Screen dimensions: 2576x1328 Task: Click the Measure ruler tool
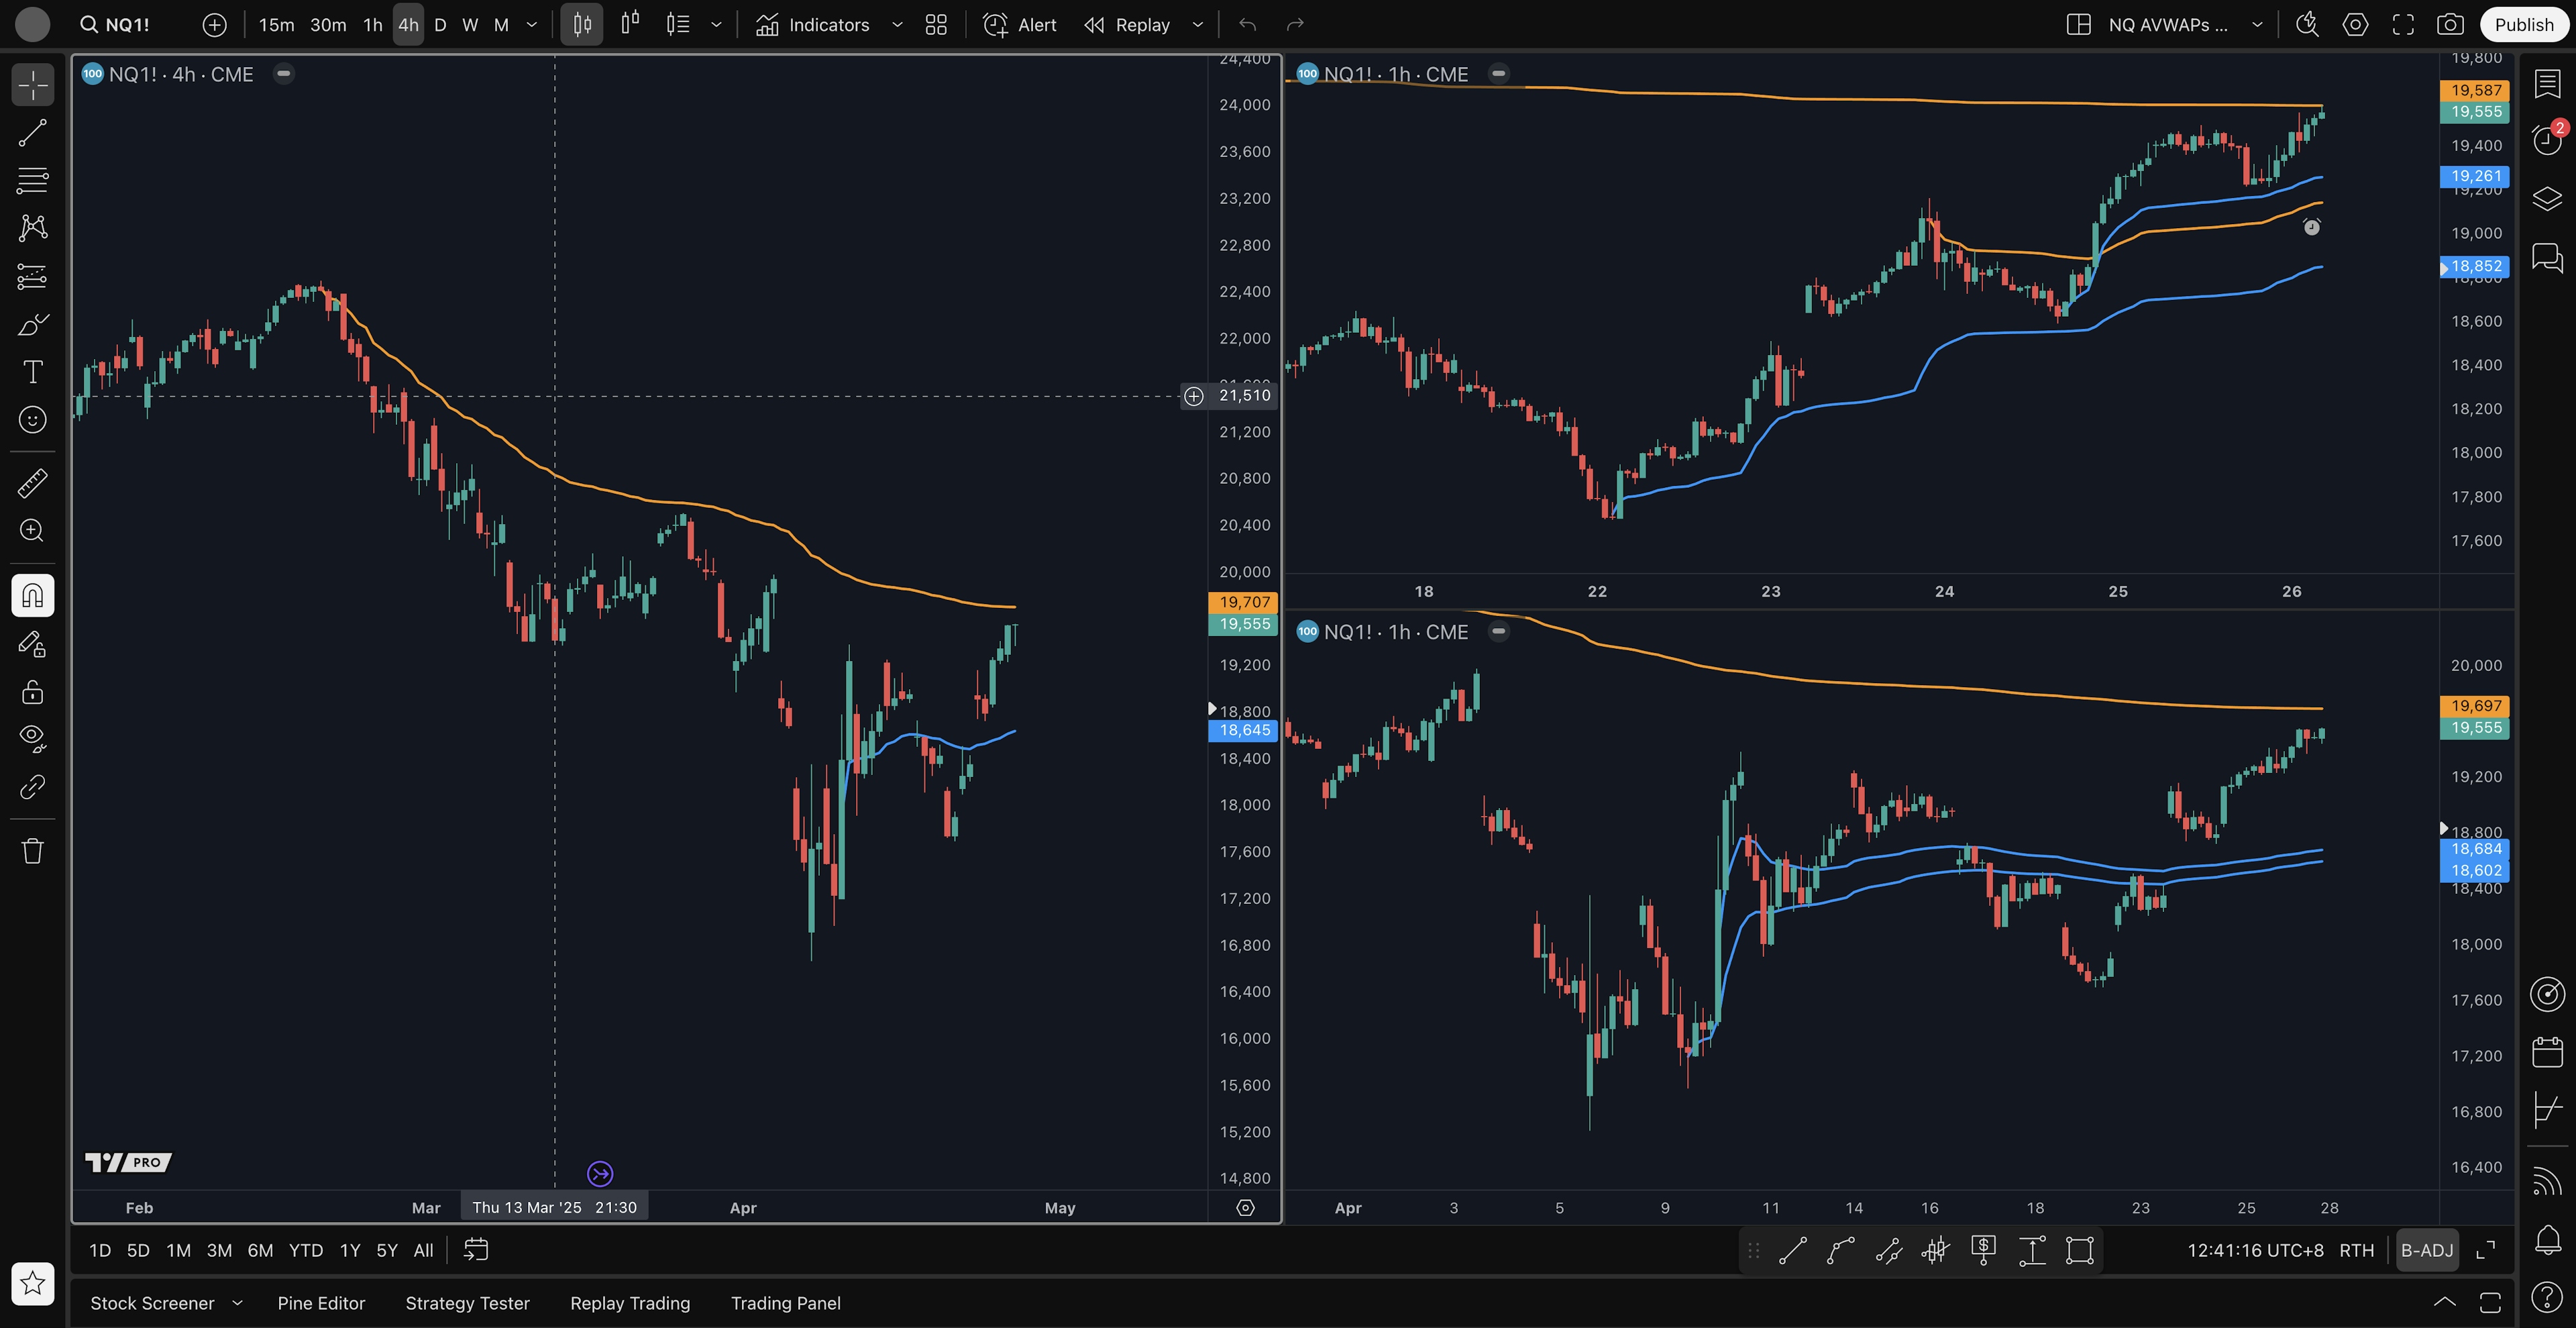click(32, 484)
